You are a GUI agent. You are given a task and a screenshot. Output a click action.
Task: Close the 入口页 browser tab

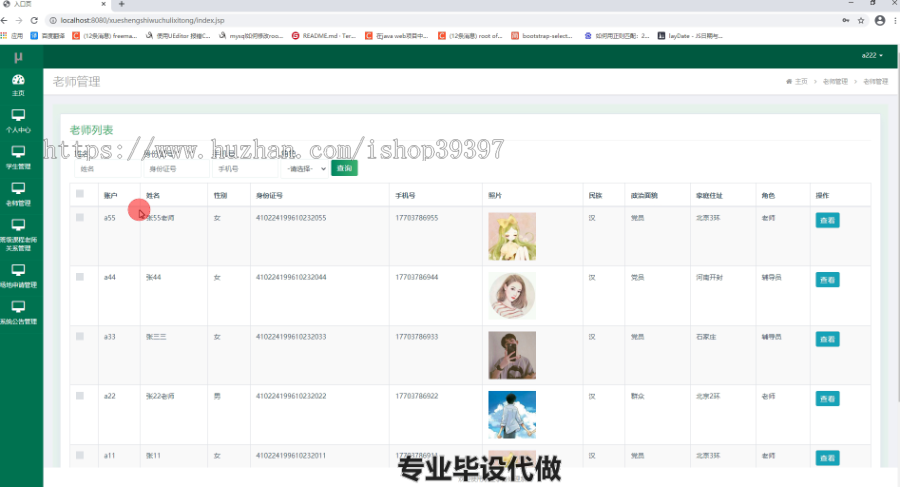[103, 4]
